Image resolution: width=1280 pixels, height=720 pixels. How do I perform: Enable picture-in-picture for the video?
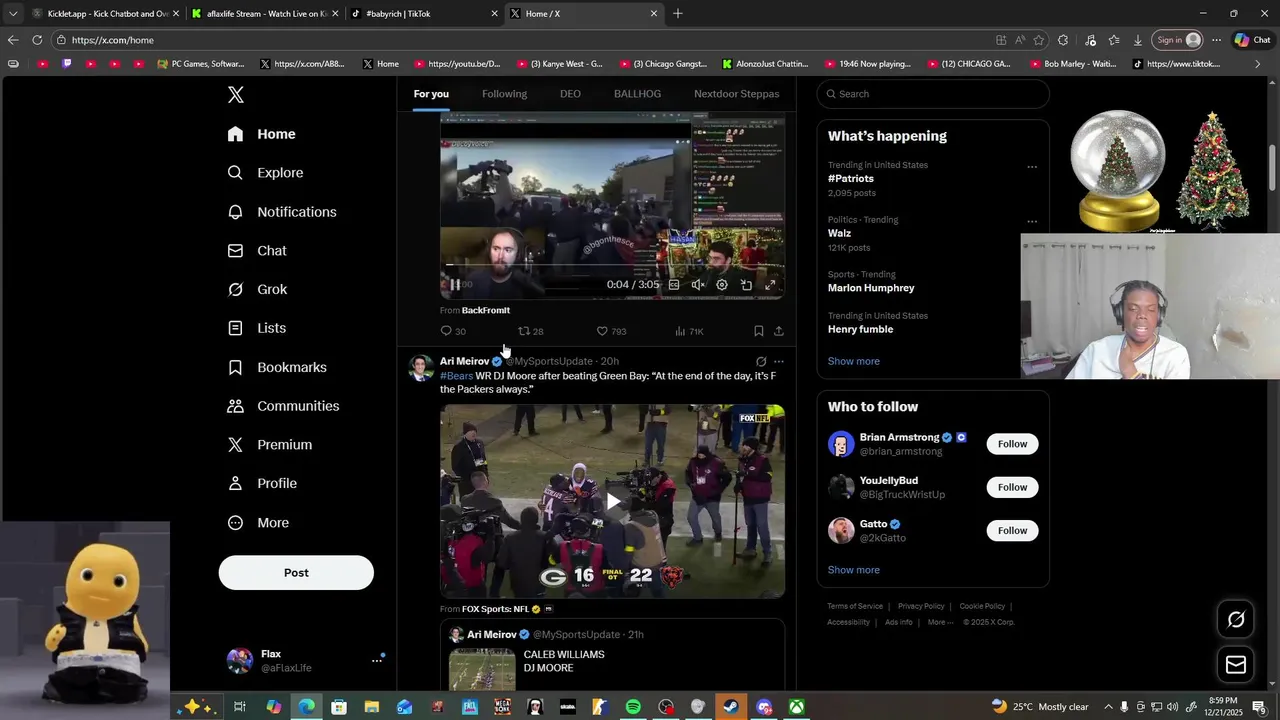click(746, 285)
